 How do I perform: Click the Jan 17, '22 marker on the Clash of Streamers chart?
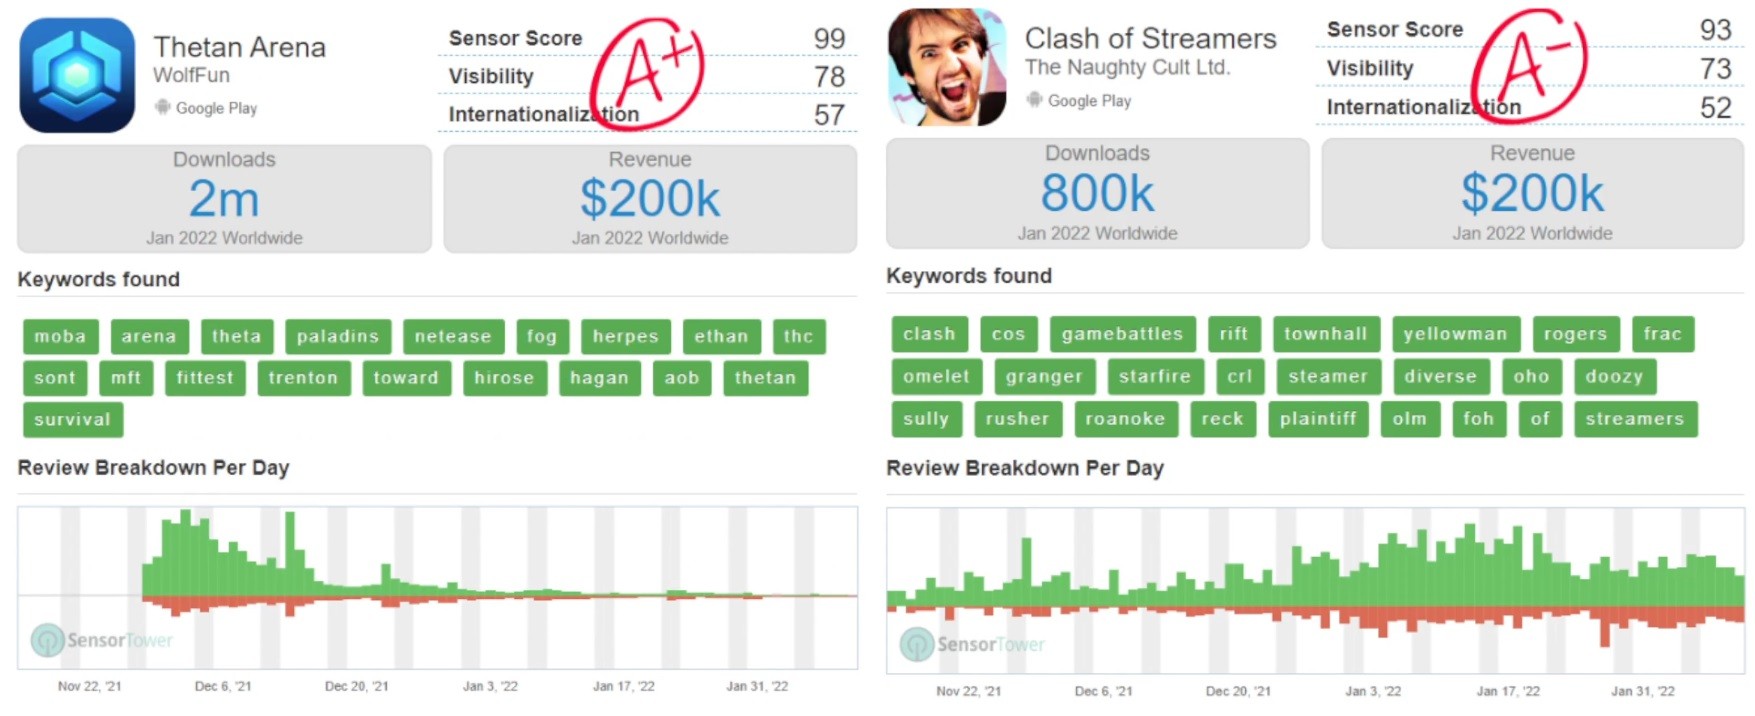point(1508,691)
